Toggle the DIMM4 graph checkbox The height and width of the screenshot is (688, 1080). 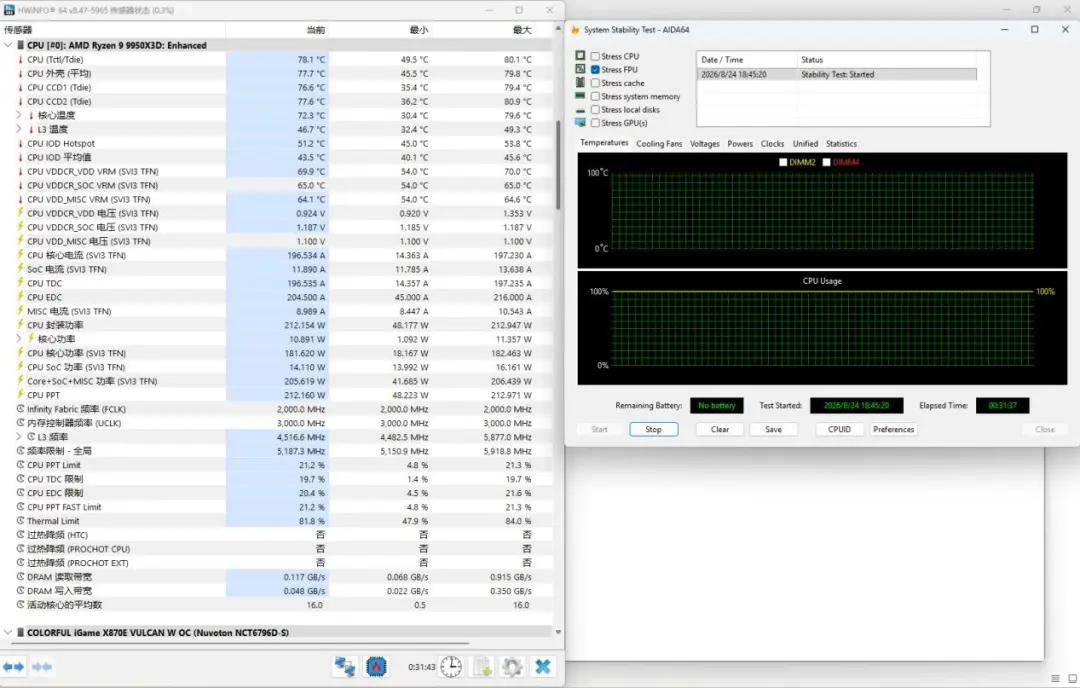tap(827, 163)
